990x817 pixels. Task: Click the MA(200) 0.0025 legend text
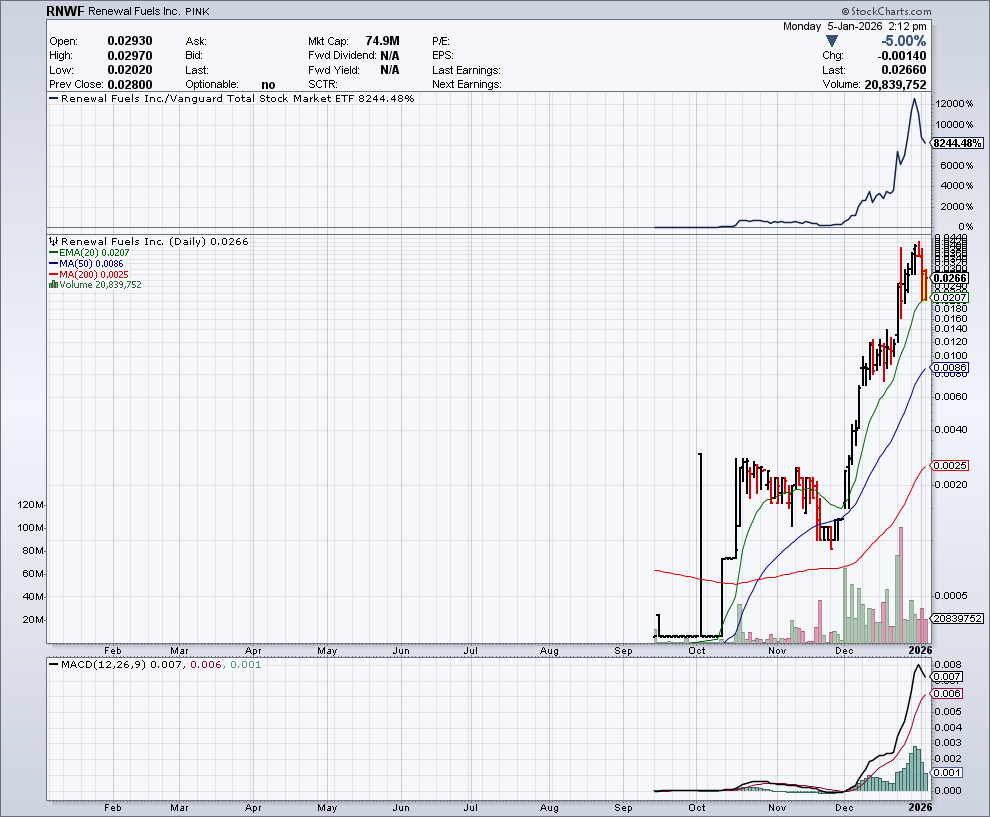click(x=94, y=275)
